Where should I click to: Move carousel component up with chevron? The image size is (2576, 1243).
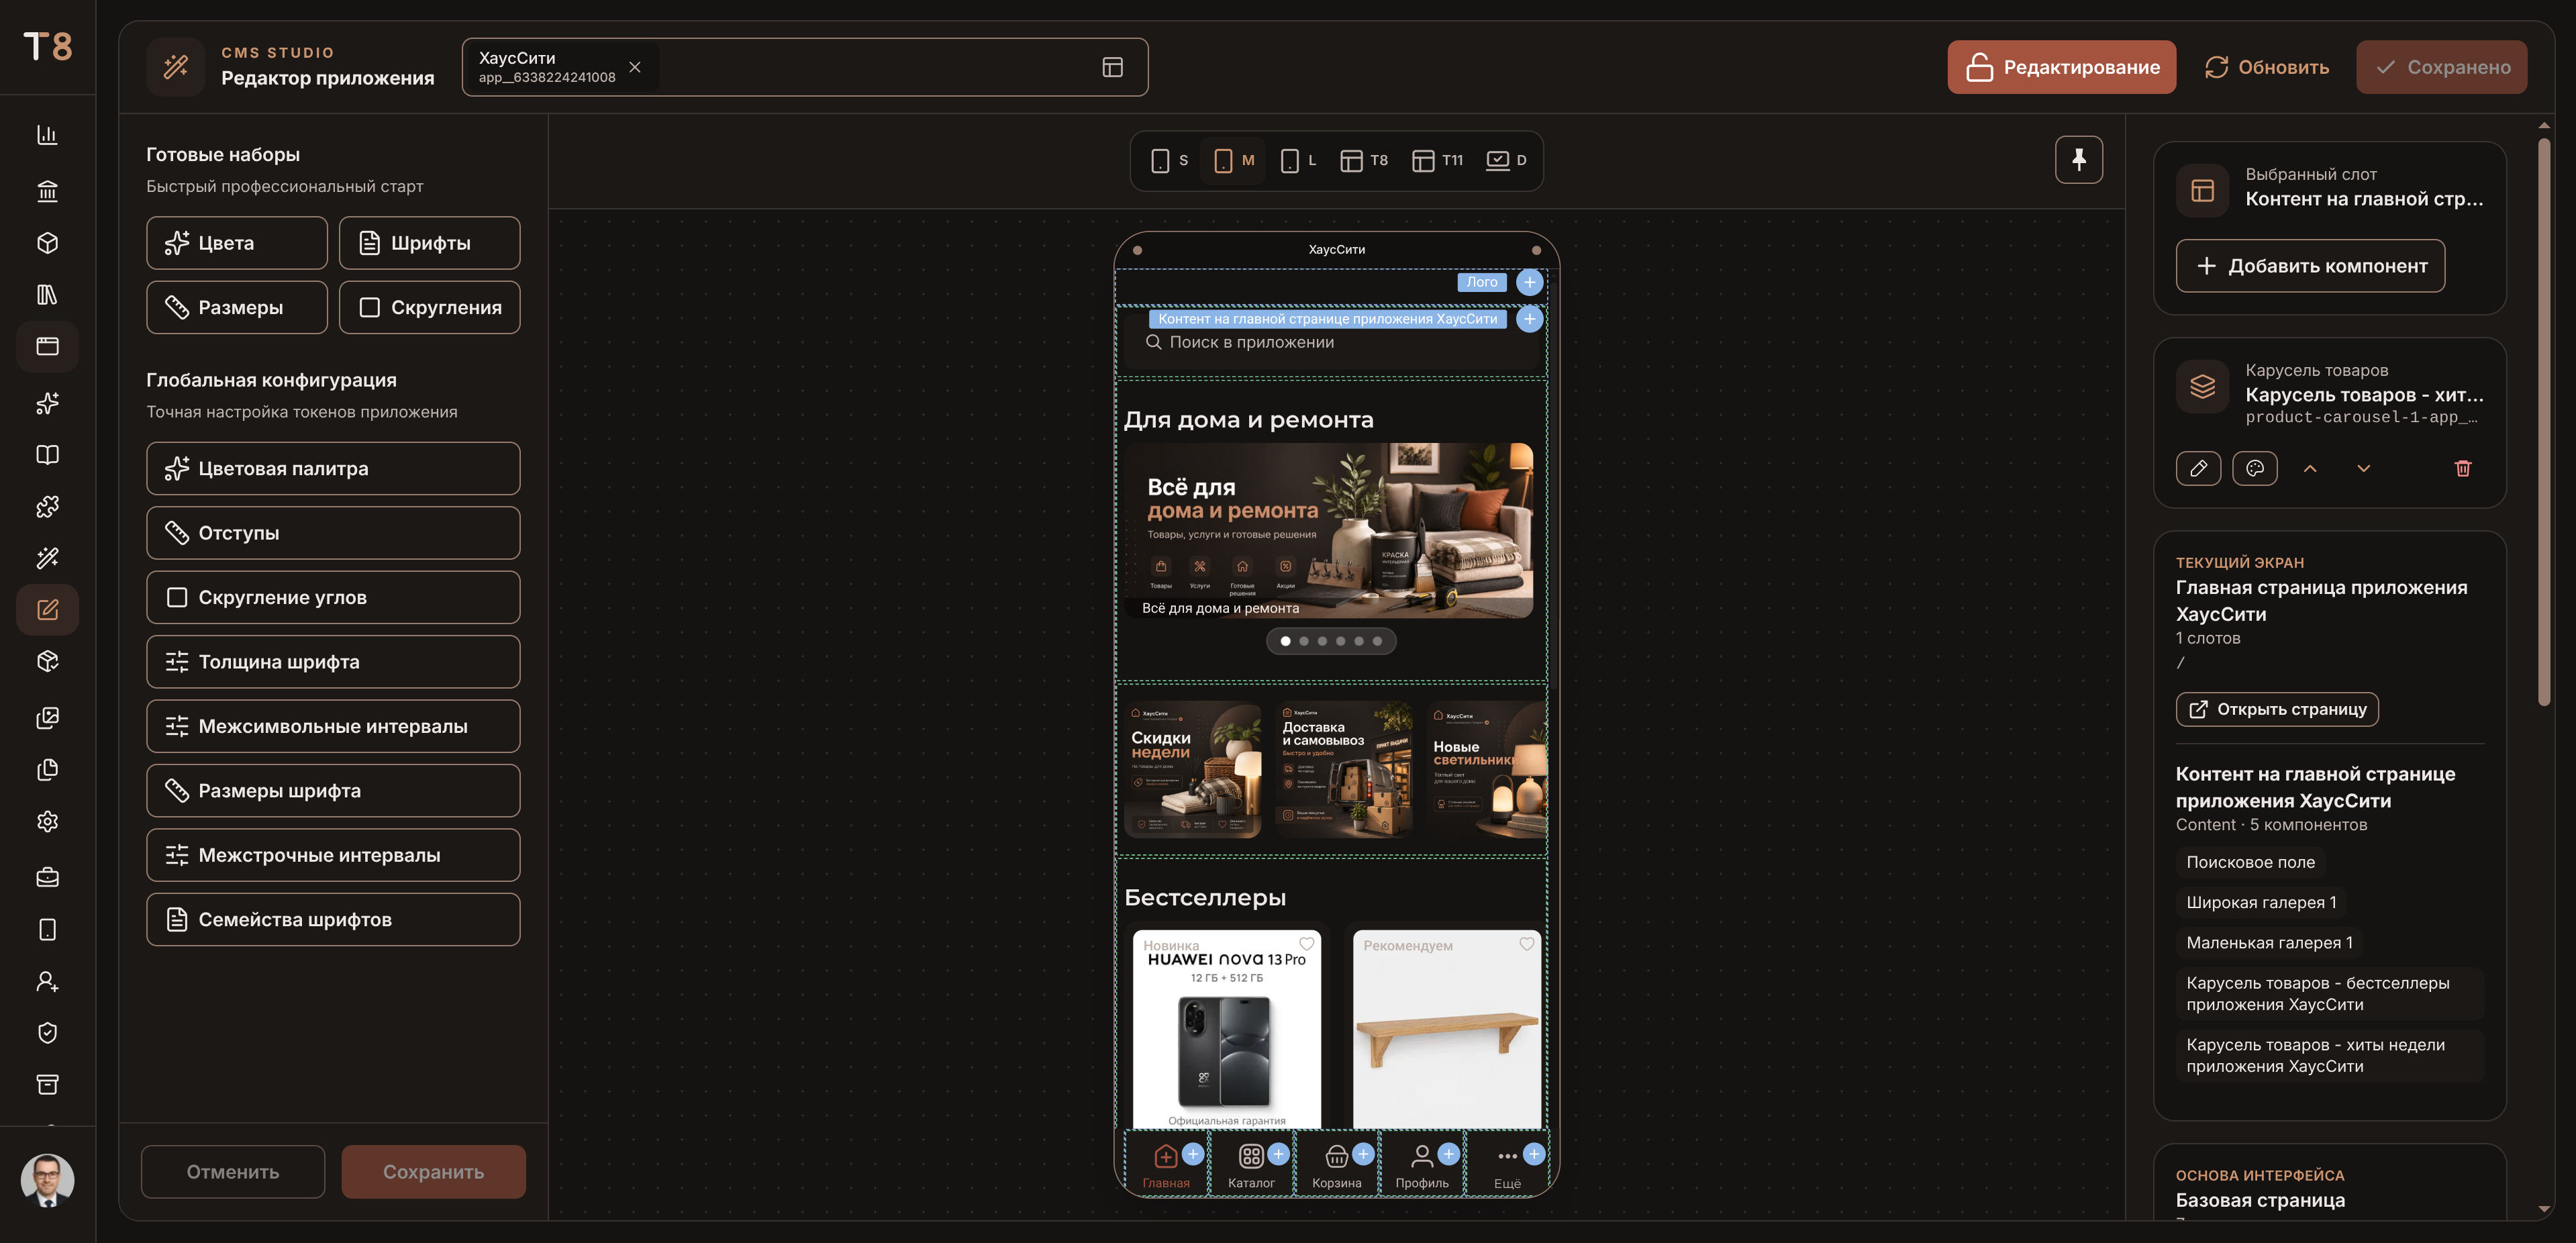click(x=2310, y=468)
